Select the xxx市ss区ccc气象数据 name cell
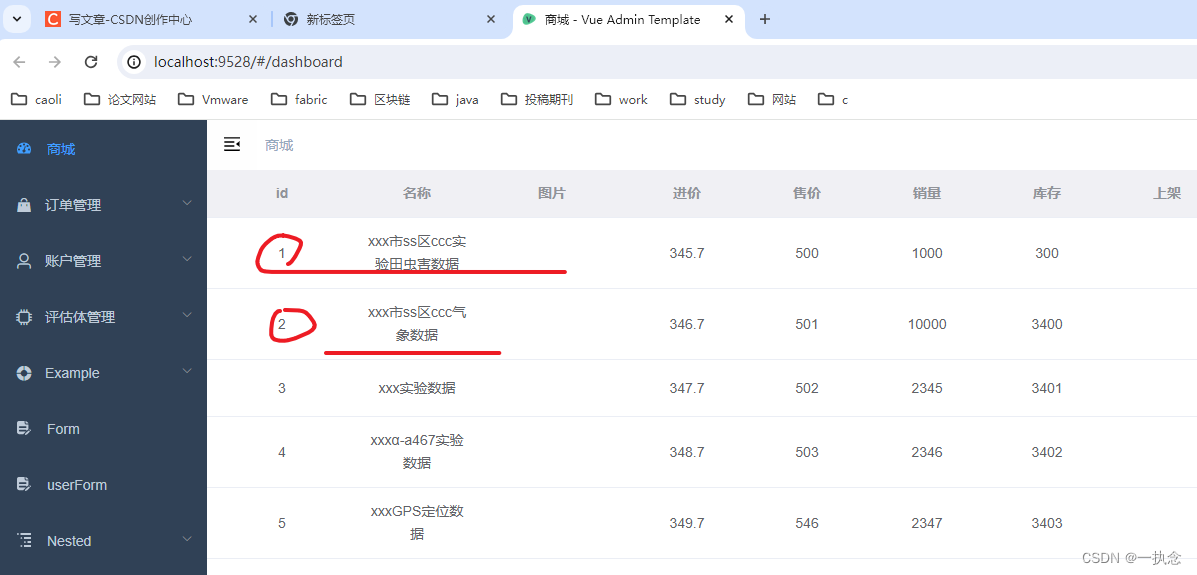This screenshot has height=575, width=1197. point(417,324)
